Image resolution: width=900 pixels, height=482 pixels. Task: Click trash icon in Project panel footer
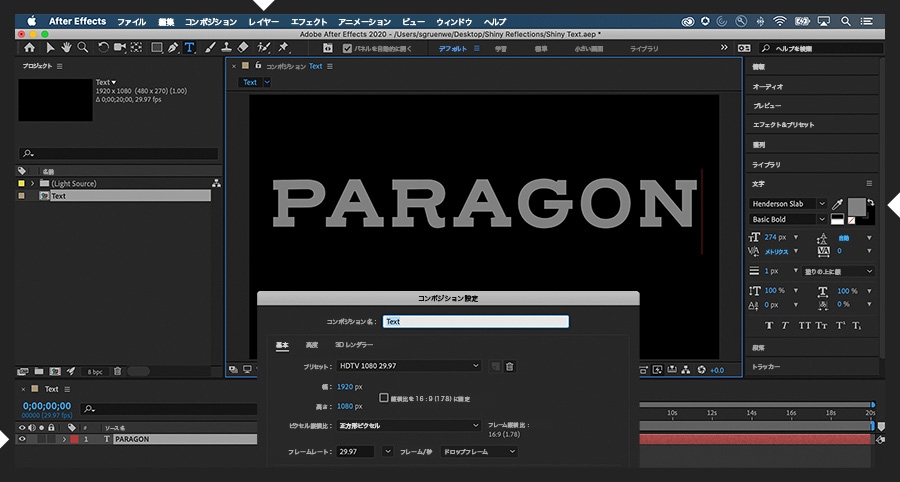click(x=118, y=371)
